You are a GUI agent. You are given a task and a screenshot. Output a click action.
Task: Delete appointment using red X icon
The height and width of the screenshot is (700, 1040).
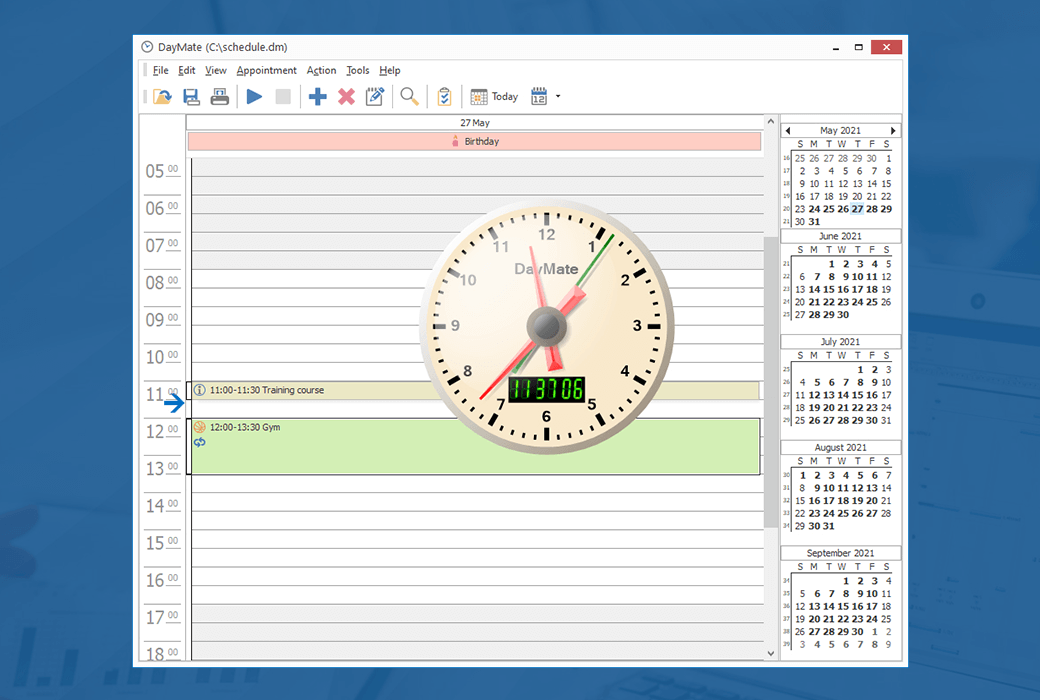click(346, 97)
